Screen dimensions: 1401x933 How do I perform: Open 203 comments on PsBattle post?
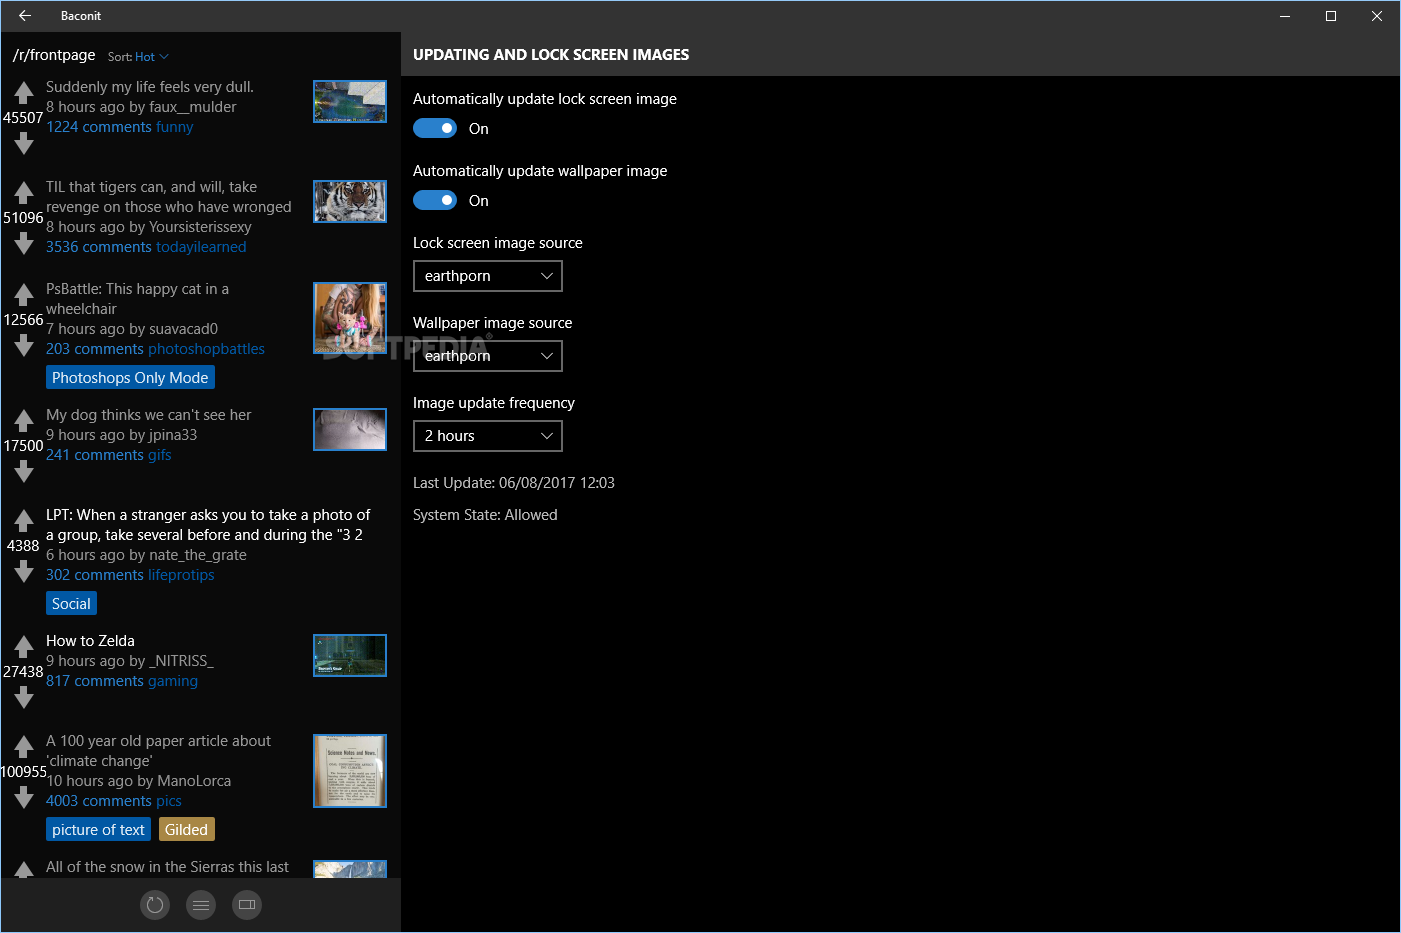(x=95, y=349)
